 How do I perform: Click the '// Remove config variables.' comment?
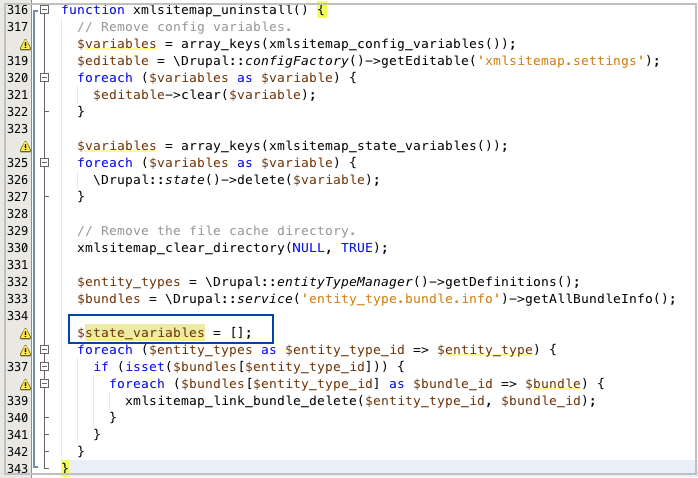point(184,27)
